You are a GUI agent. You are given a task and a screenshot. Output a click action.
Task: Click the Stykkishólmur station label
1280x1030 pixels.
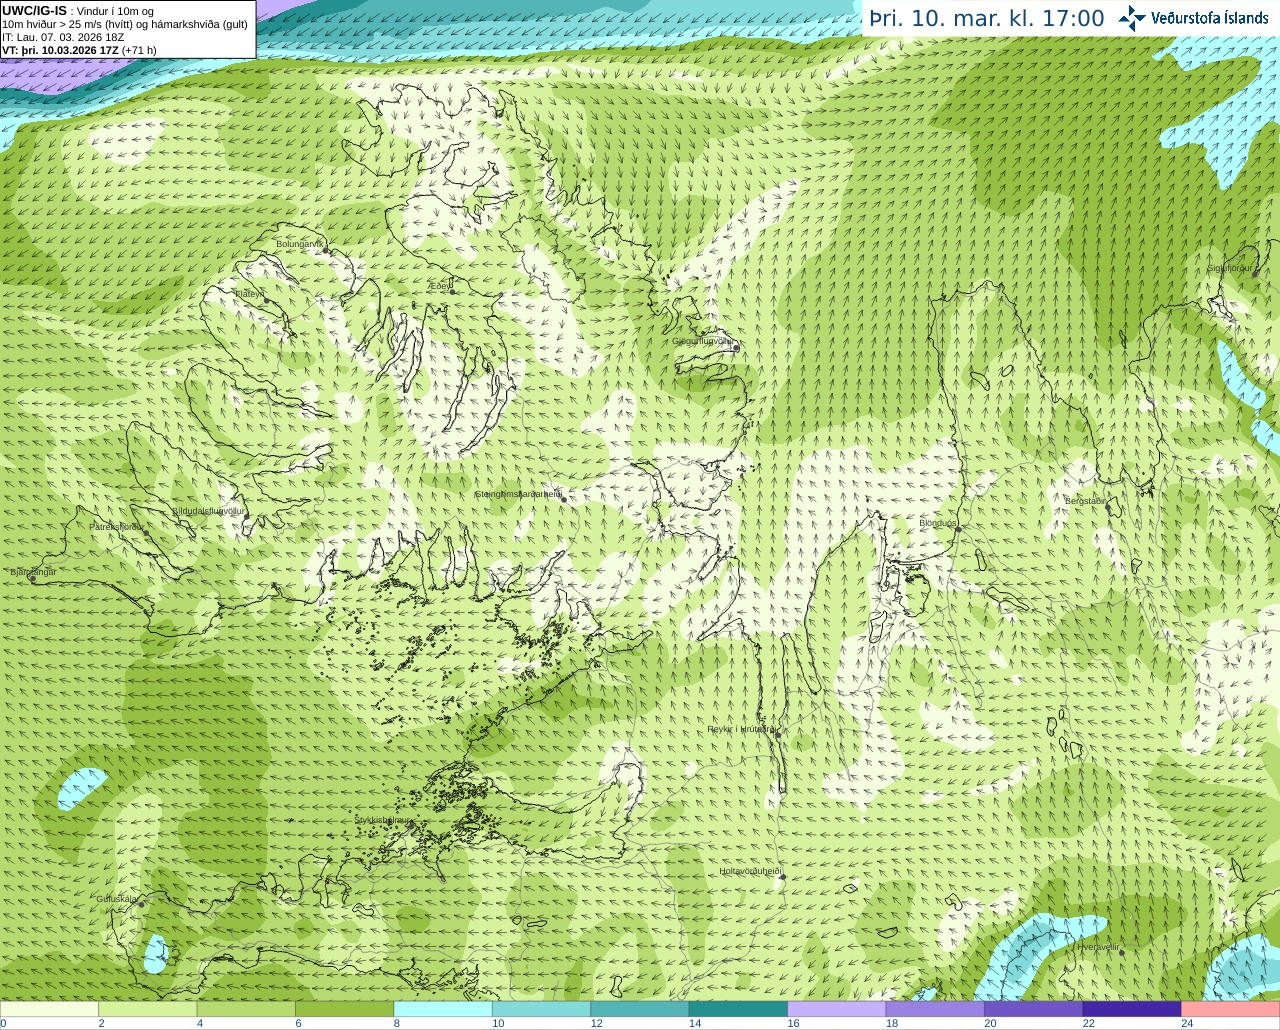(383, 820)
